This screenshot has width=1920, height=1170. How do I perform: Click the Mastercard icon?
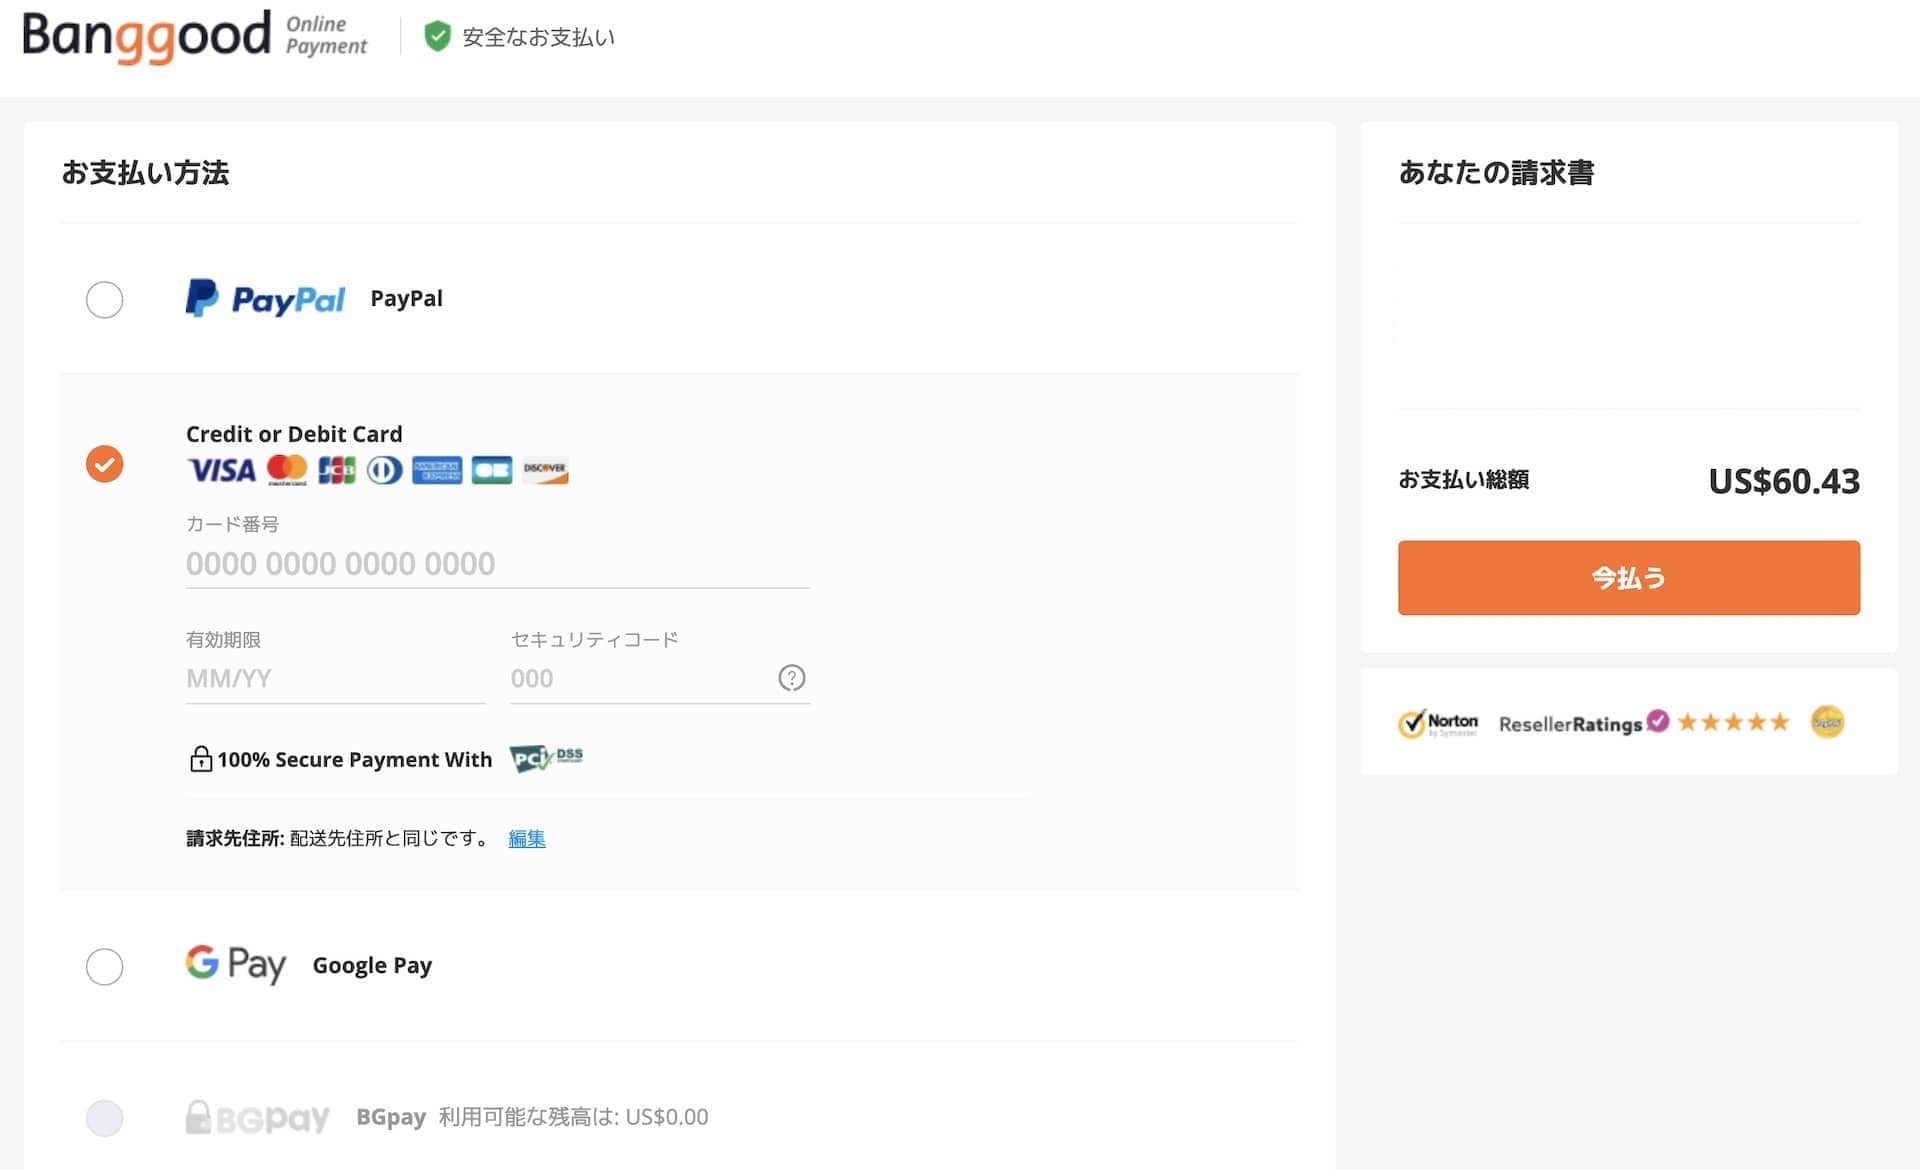pyautogui.click(x=287, y=470)
